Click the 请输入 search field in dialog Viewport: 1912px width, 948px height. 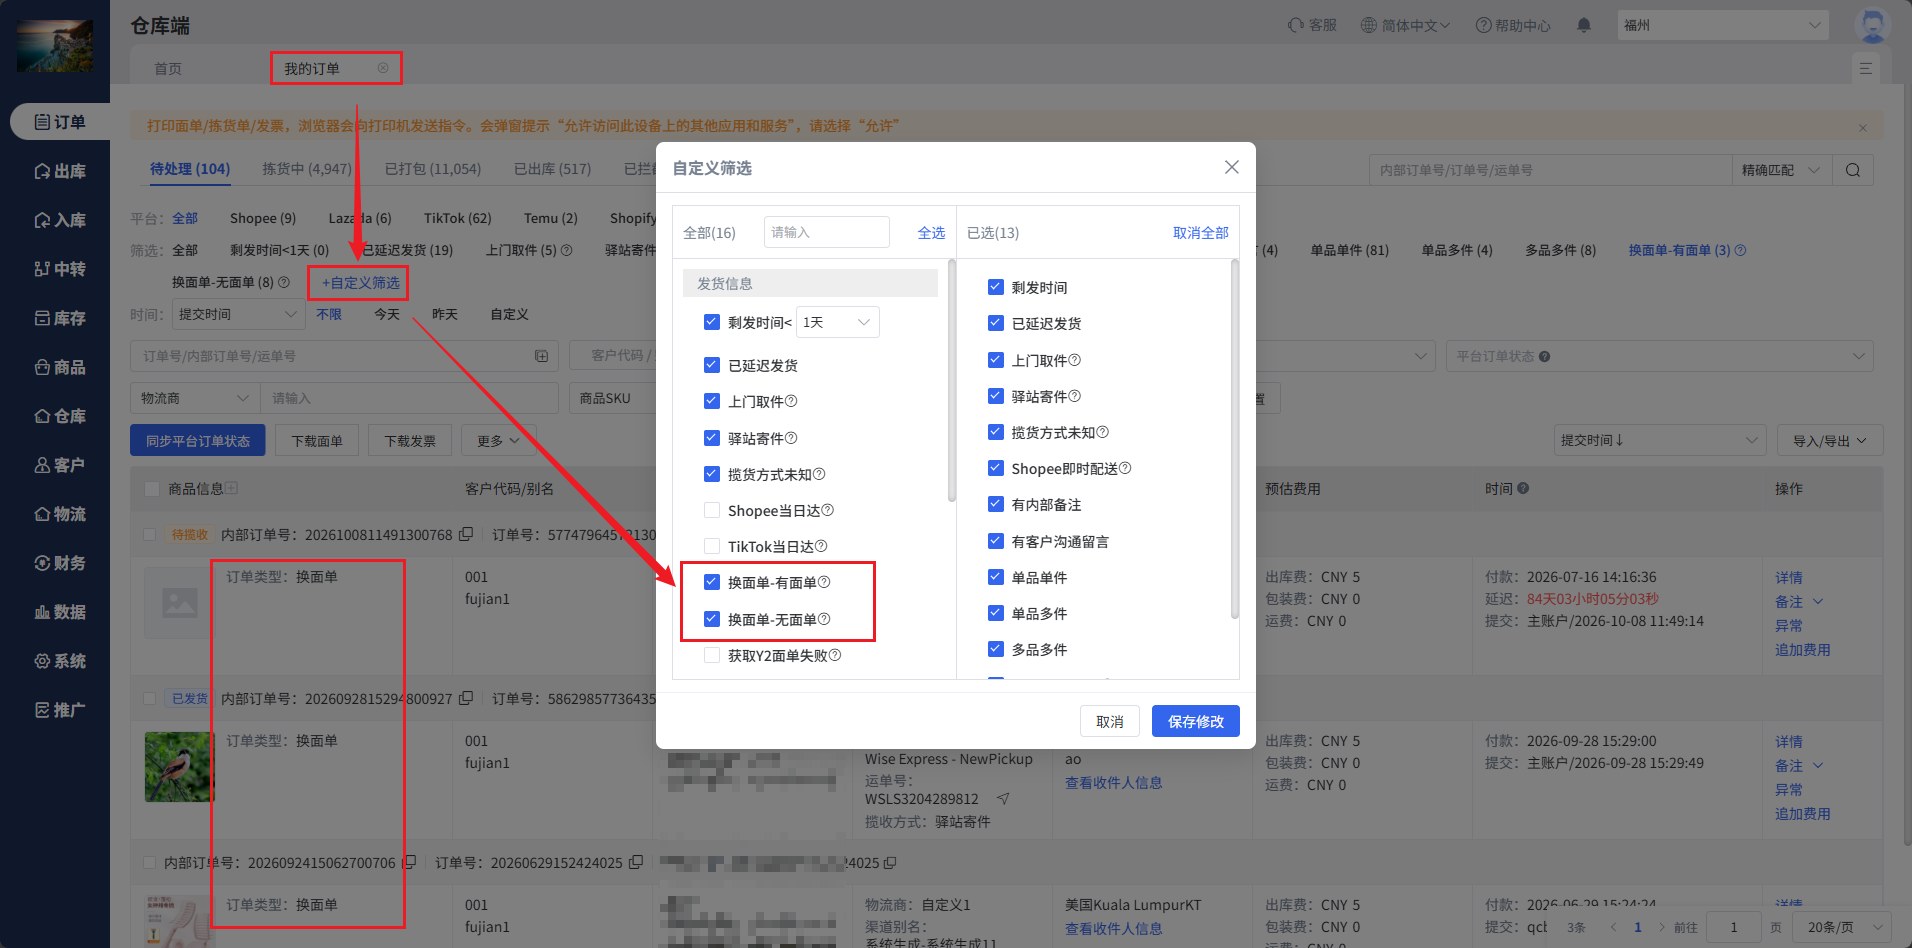coord(826,232)
